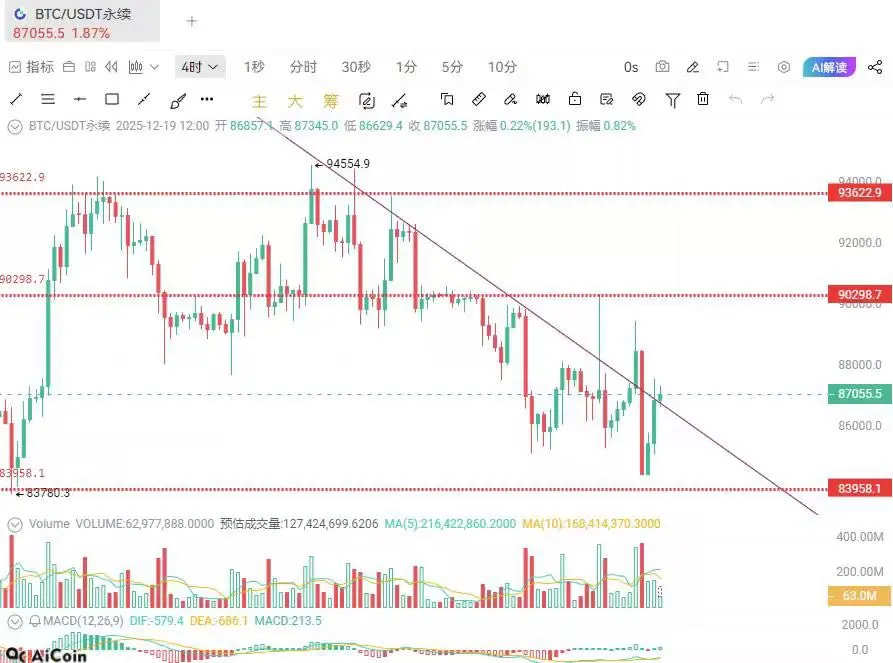Viewport: 893px width, 663px height.
Task: Select the rectangle drawing tool
Action: click(112, 100)
